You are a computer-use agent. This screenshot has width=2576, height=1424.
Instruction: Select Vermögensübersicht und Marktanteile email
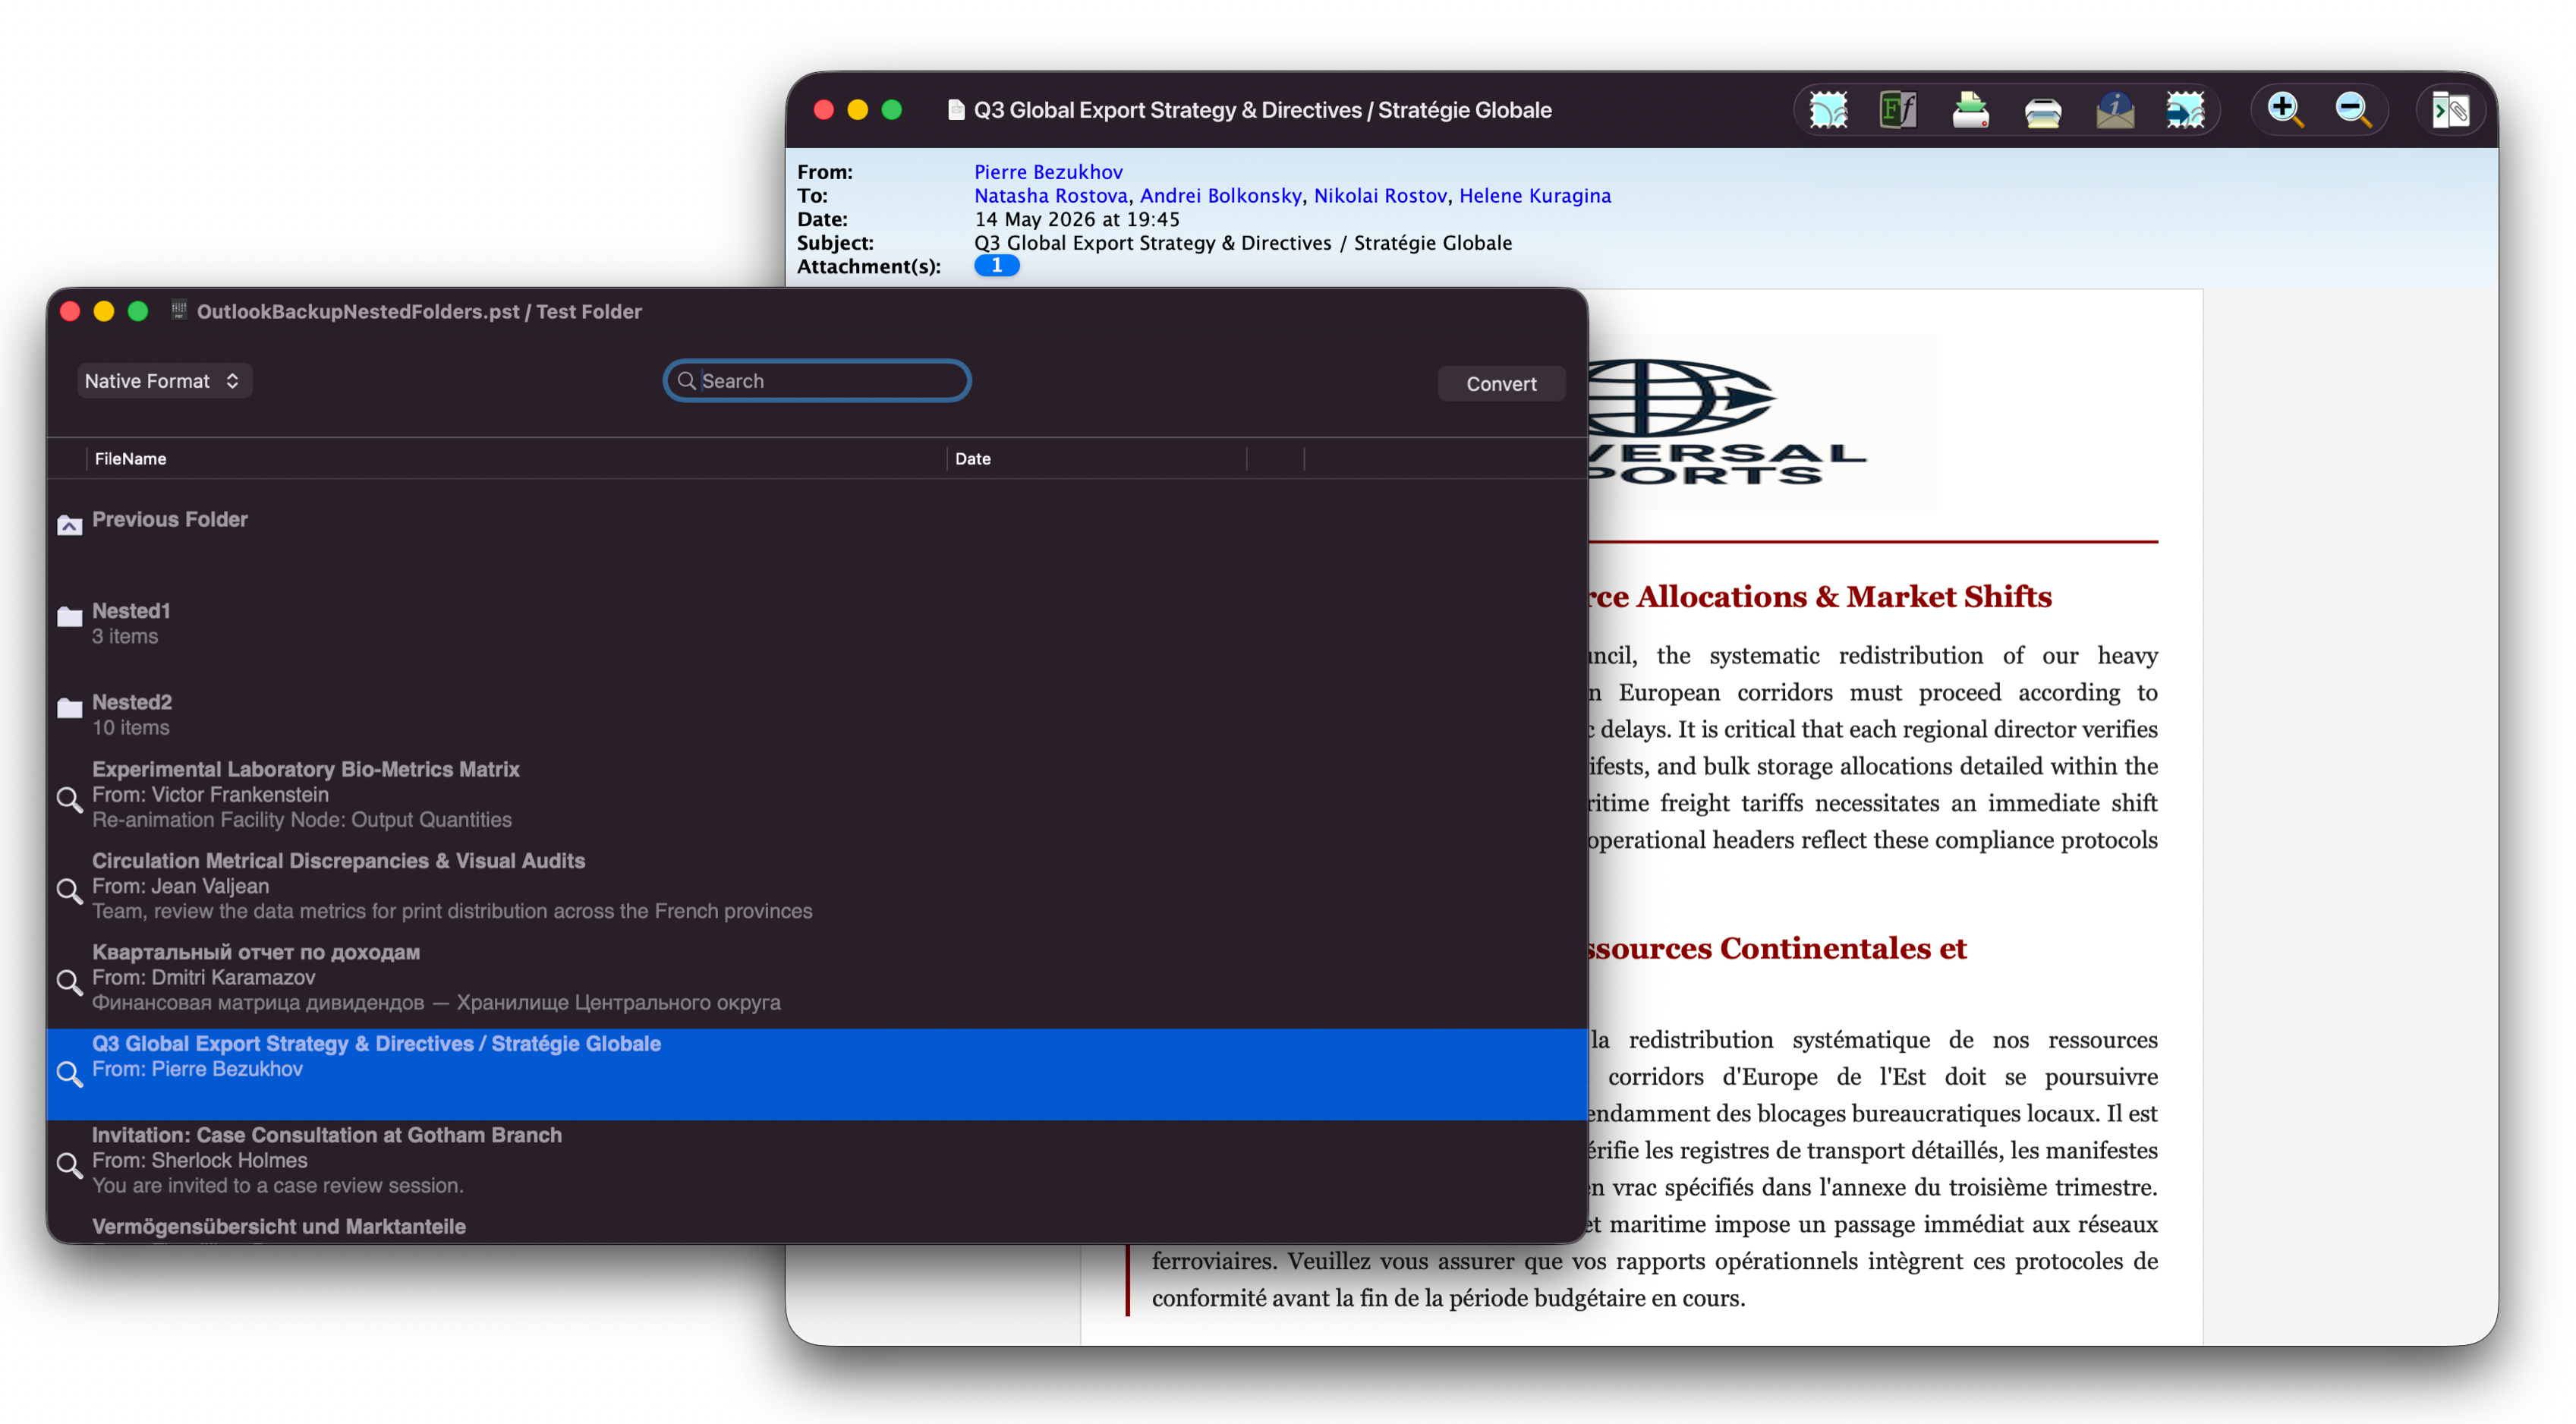[x=817, y=1228]
